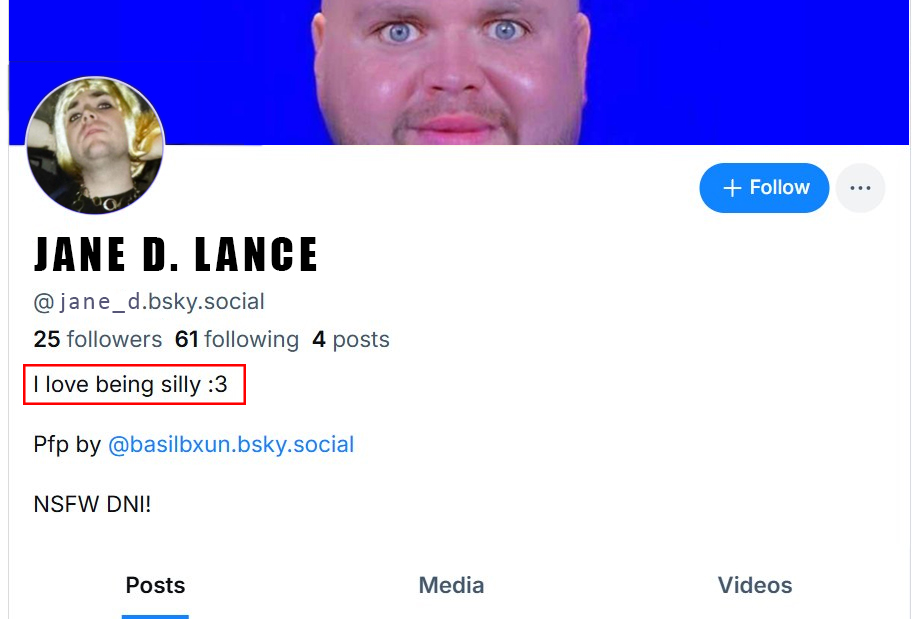Switch to the Posts tab

155,585
